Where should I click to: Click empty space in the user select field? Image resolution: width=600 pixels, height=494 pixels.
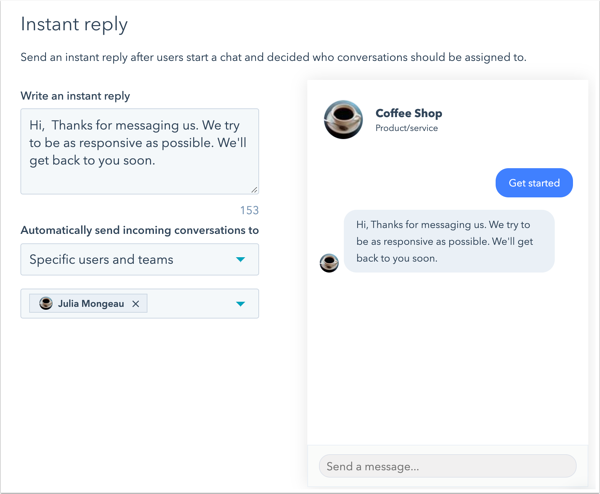click(x=190, y=304)
